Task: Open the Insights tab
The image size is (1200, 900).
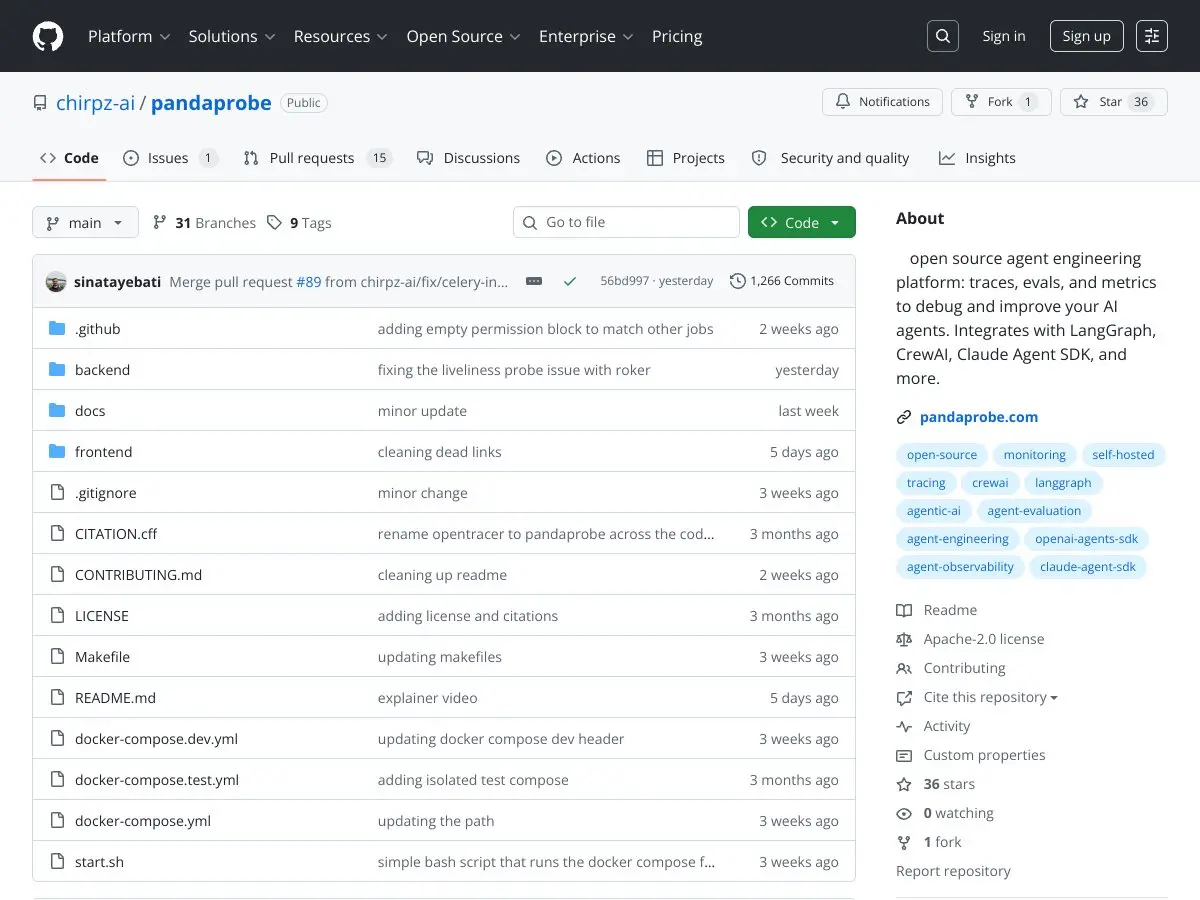Action: [x=977, y=158]
